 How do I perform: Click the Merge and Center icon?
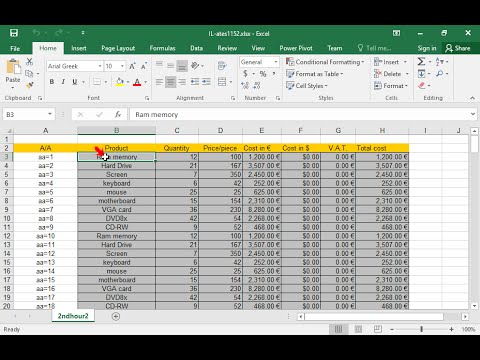click(222, 82)
